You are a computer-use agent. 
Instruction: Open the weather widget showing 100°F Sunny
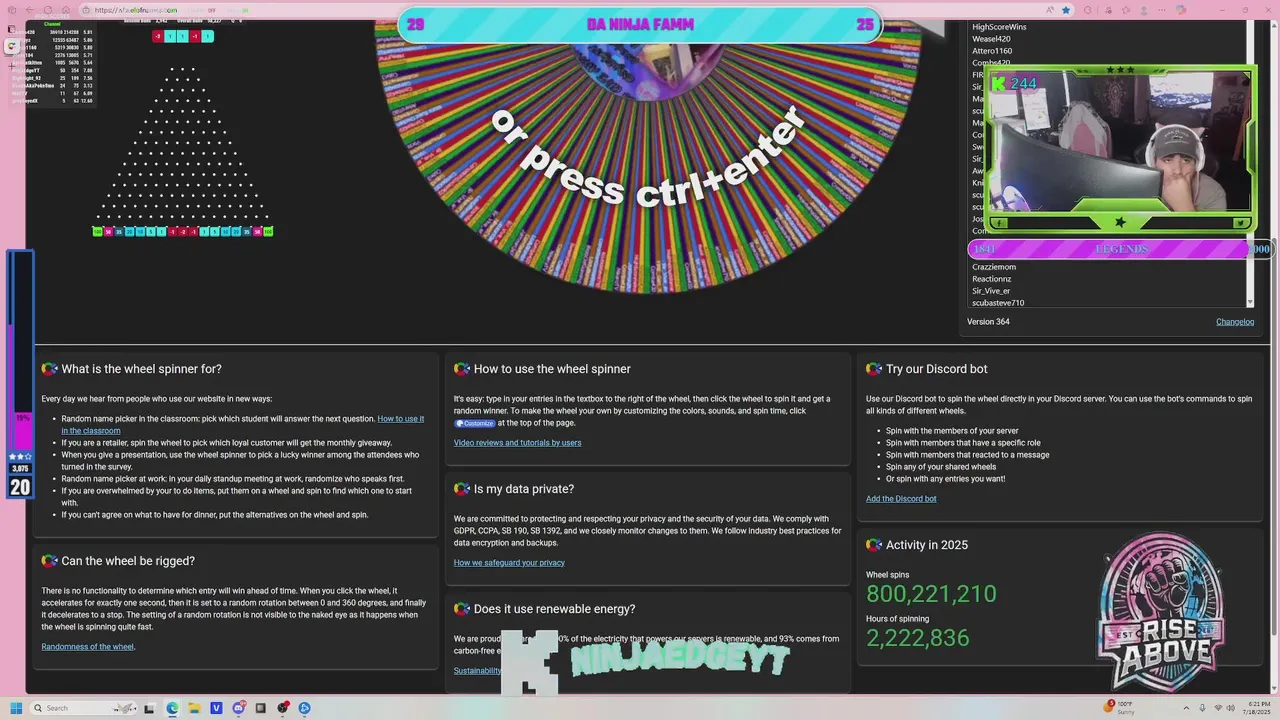[1120, 708]
